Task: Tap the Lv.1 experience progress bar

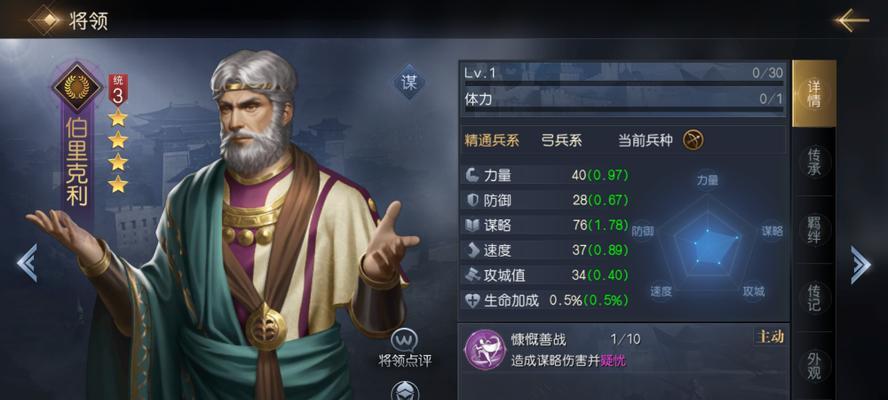Action: point(623,83)
